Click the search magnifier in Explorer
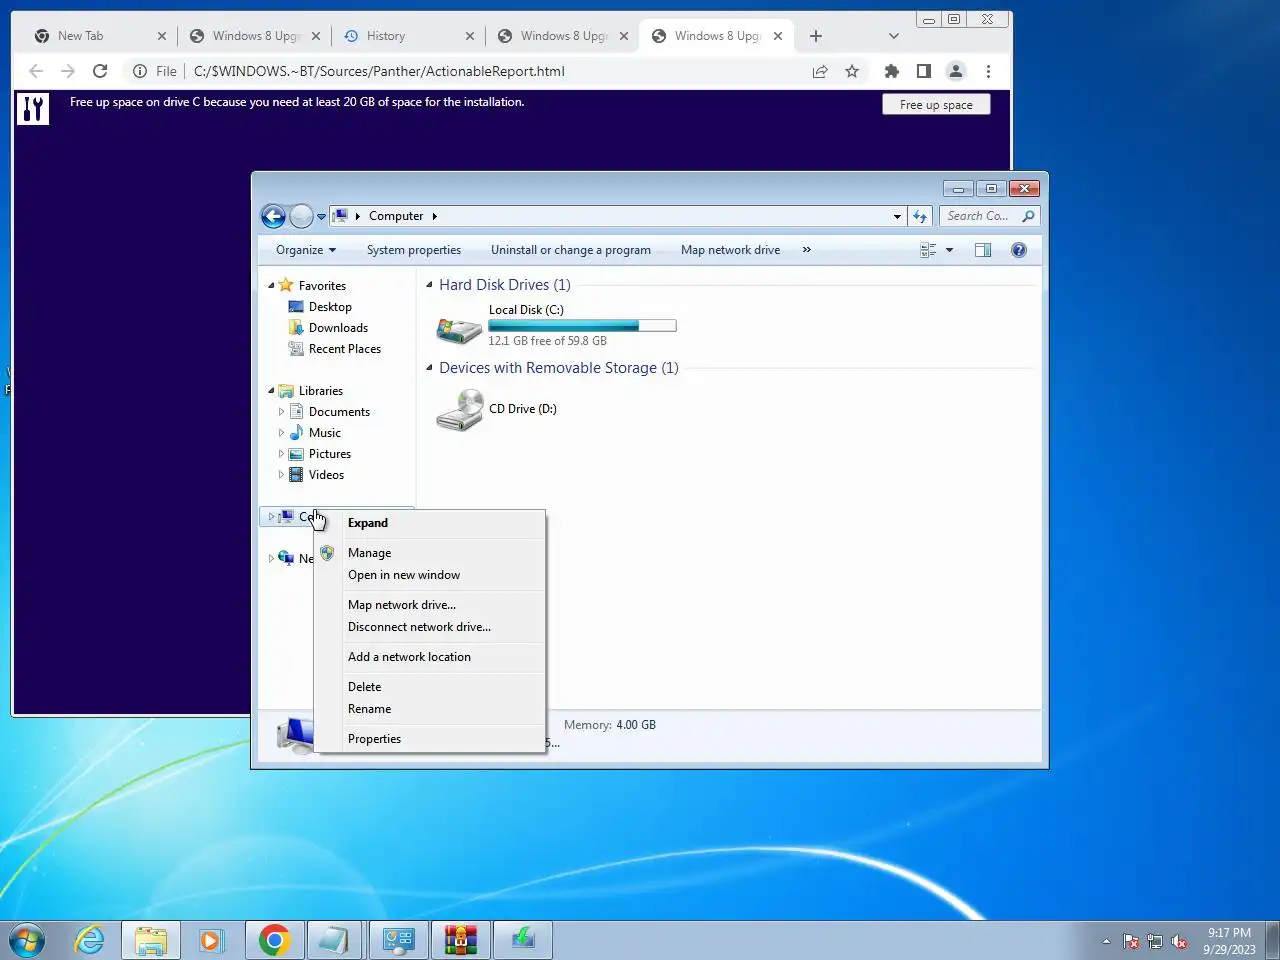The height and width of the screenshot is (960, 1280). pyautogui.click(x=1028, y=216)
